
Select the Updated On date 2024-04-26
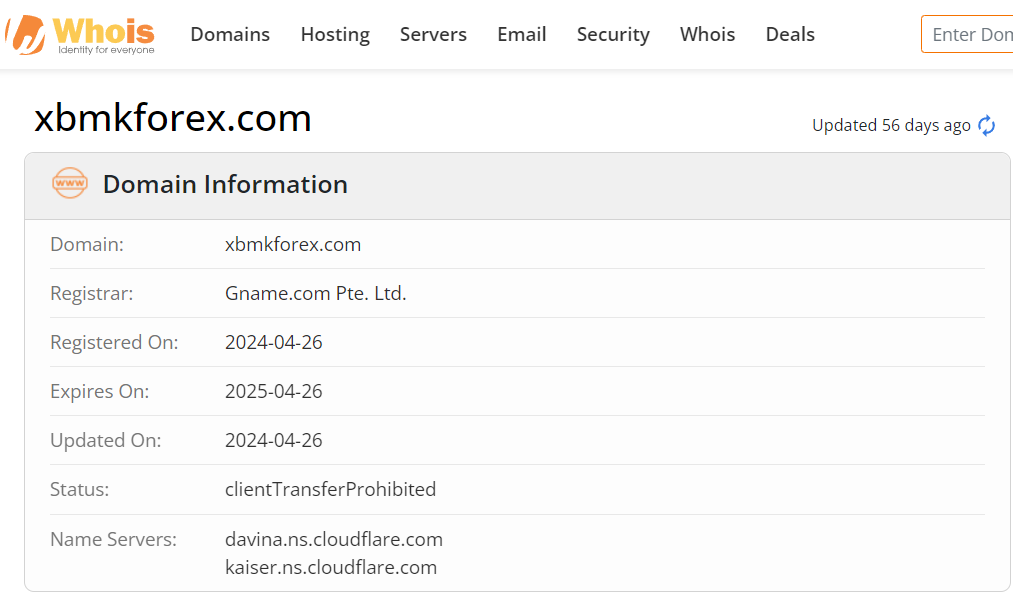[273, 441]
